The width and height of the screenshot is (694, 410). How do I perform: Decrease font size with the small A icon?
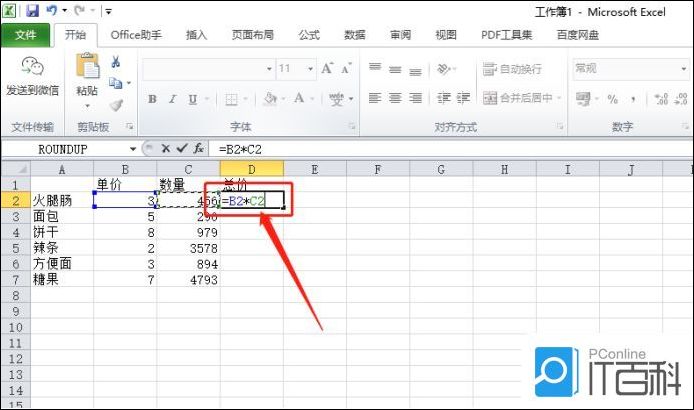[x=346, y=68]
